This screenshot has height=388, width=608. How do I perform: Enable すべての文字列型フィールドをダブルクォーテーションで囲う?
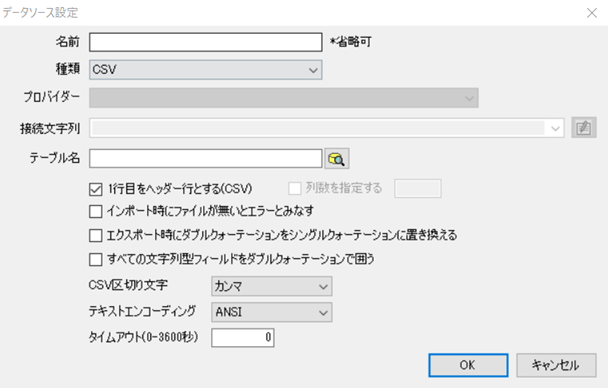95,259
